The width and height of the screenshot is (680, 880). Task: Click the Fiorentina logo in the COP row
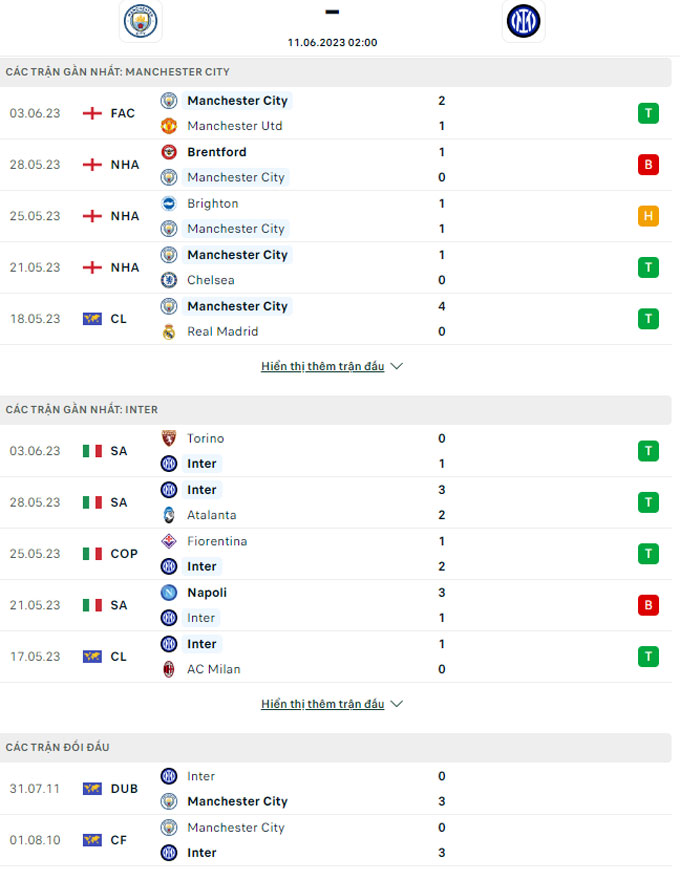167,541
